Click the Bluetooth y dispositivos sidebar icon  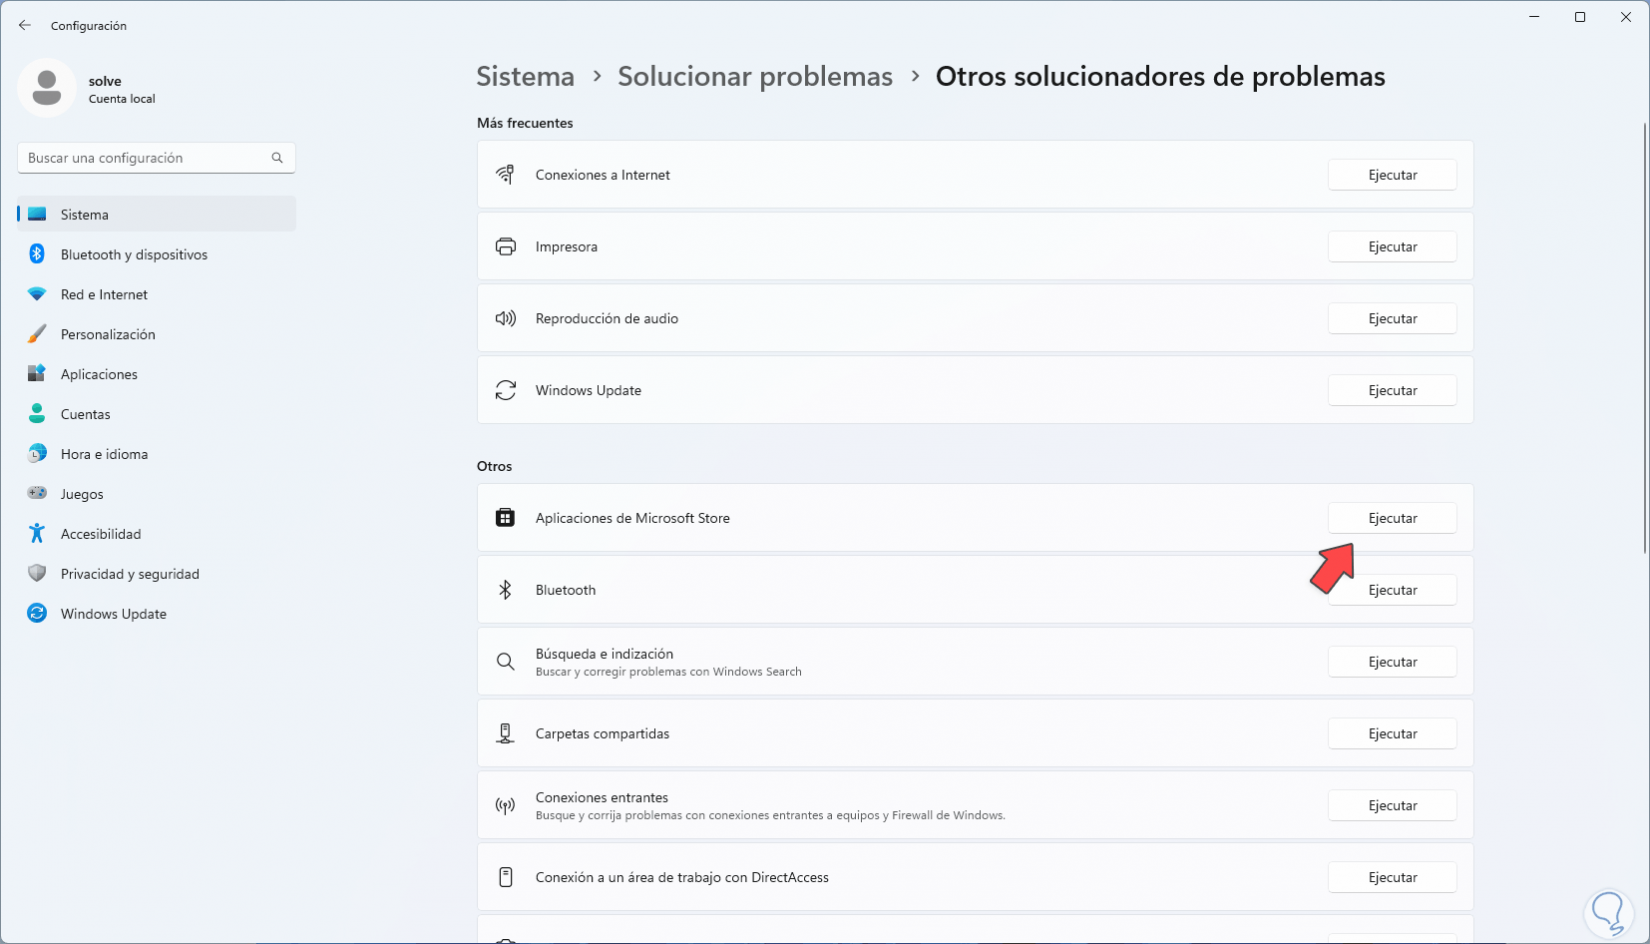click(37, 254)
